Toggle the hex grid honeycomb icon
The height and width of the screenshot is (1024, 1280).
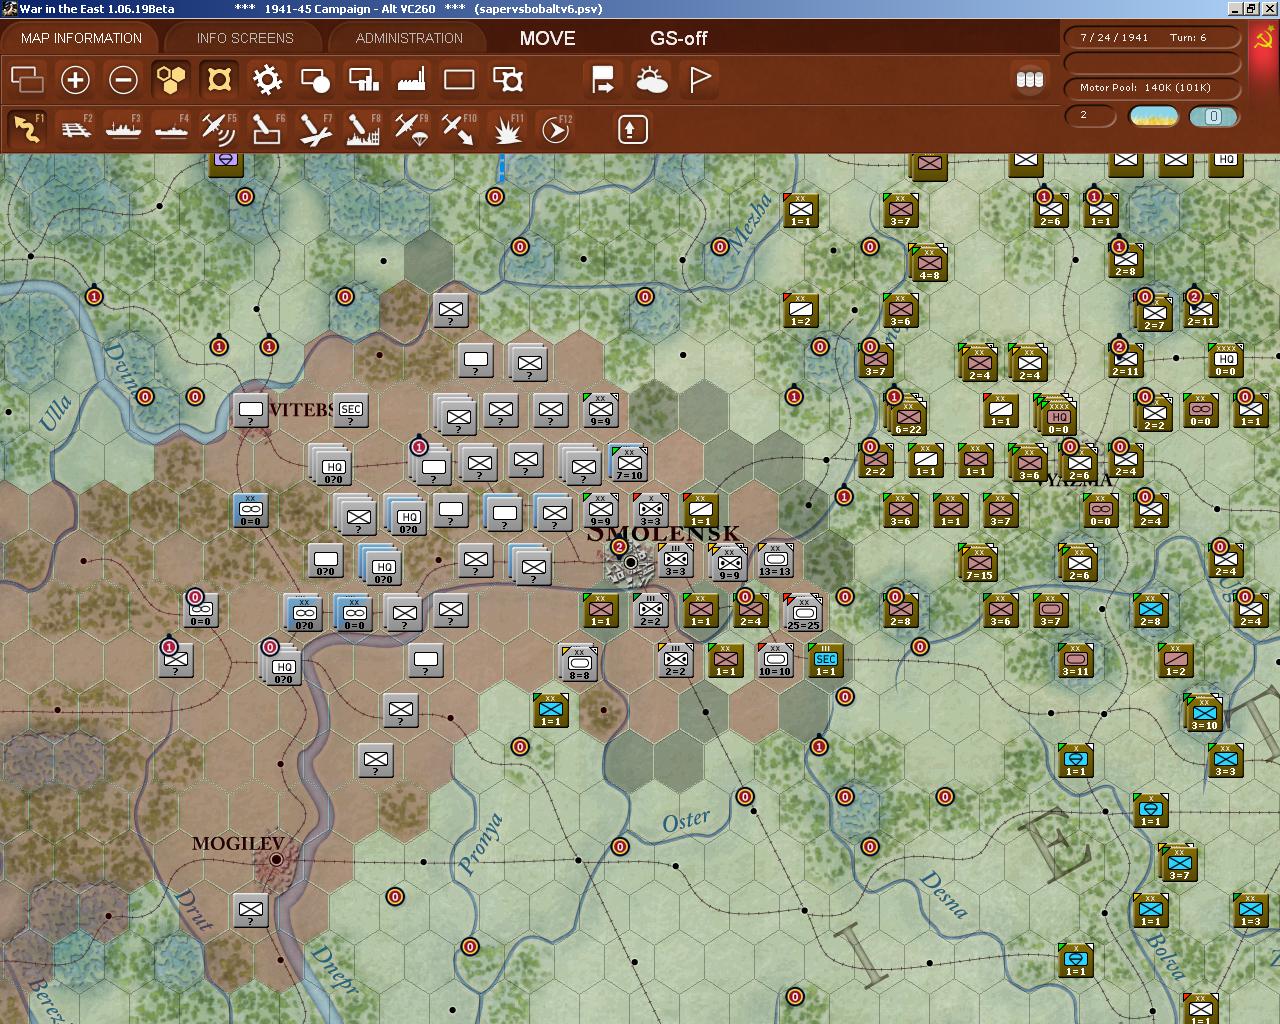tap(171, 79)
